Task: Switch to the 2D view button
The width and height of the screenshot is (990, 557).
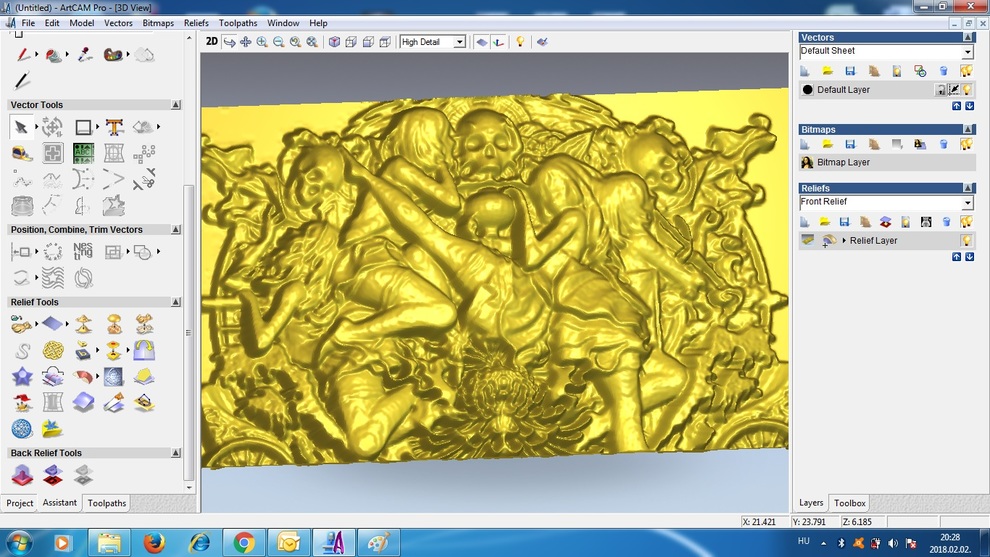Action: (x=212, y=42)
